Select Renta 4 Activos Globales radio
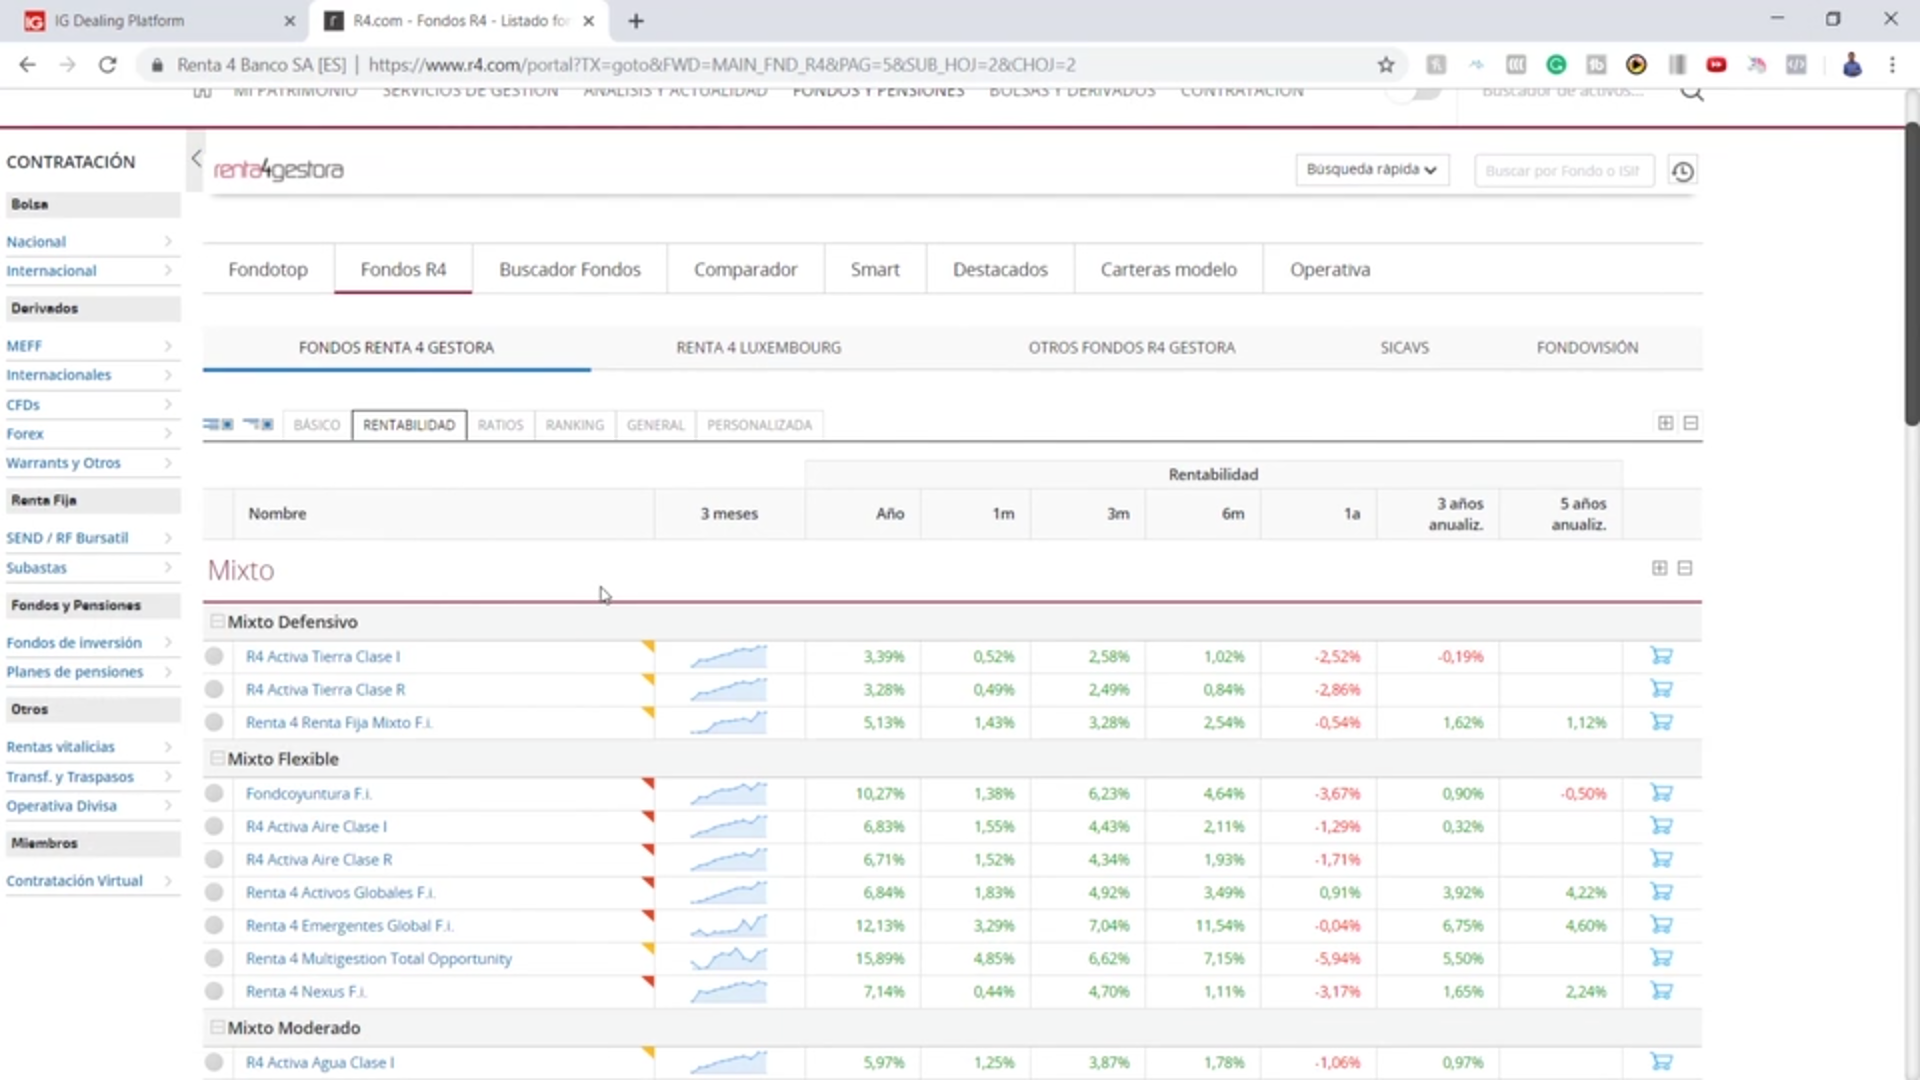 (214, 892)
